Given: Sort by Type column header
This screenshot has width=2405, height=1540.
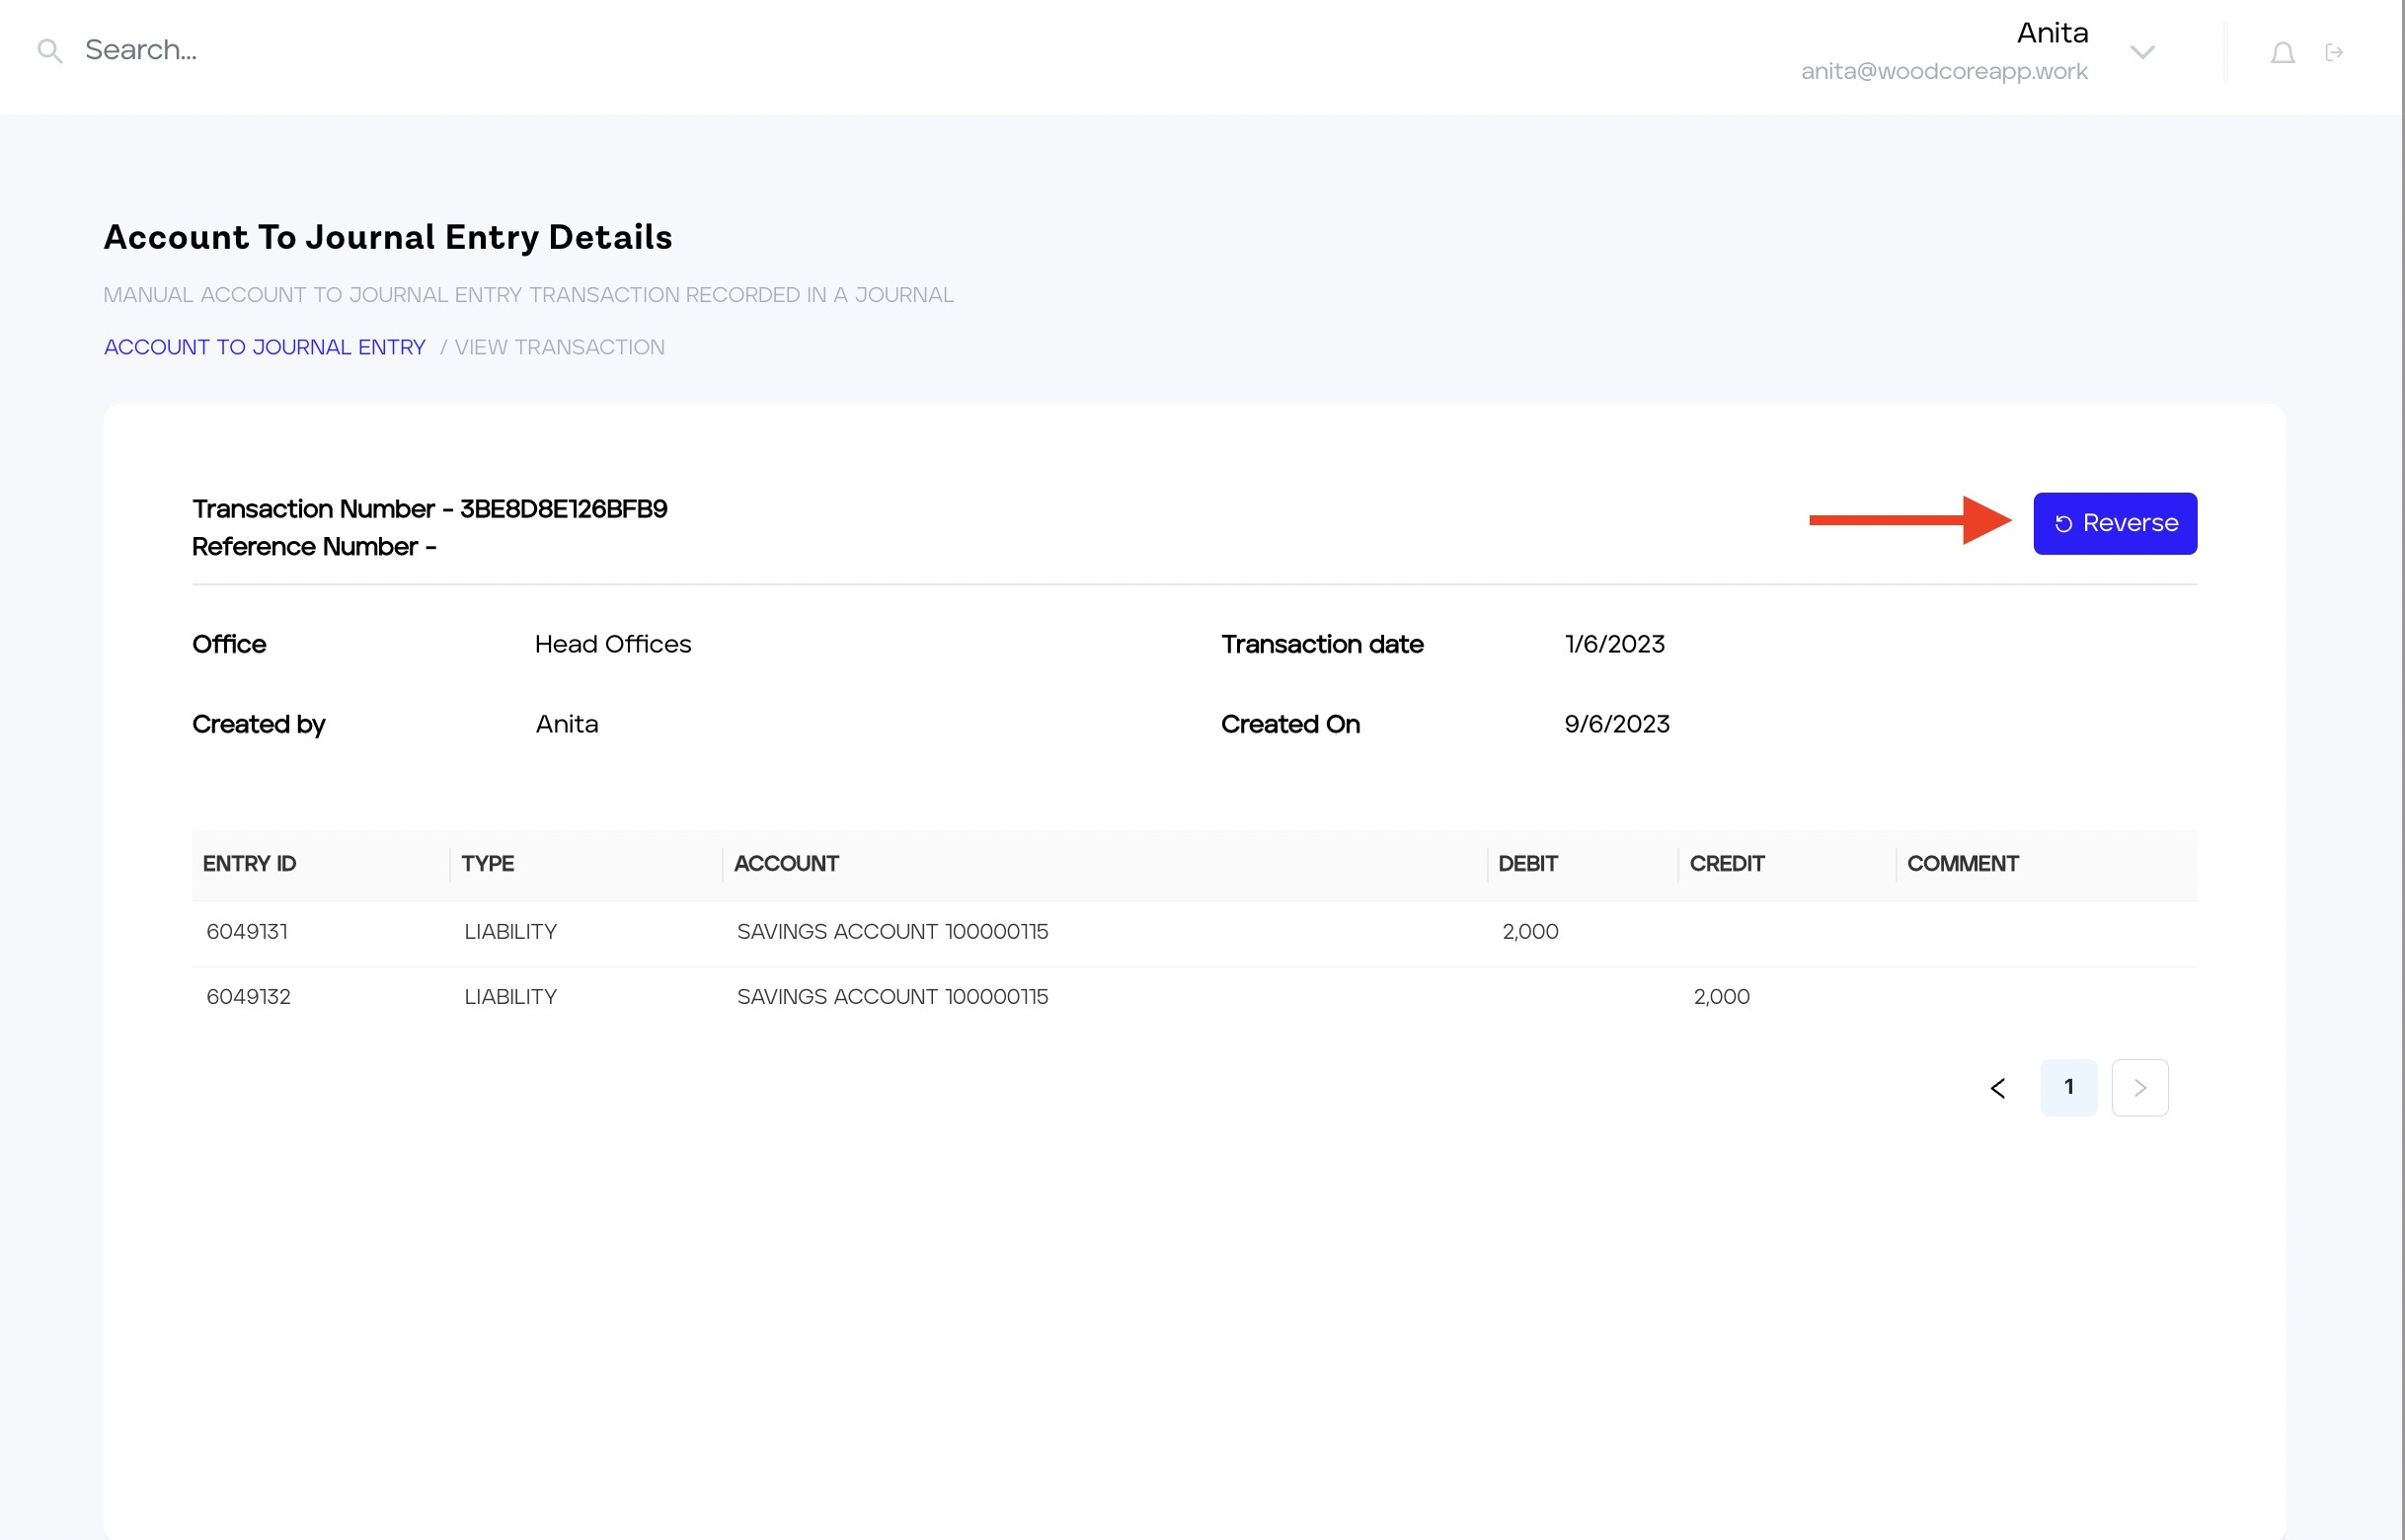Looking at the screenshot, I should pyautogui.click(x=487, y=864).
